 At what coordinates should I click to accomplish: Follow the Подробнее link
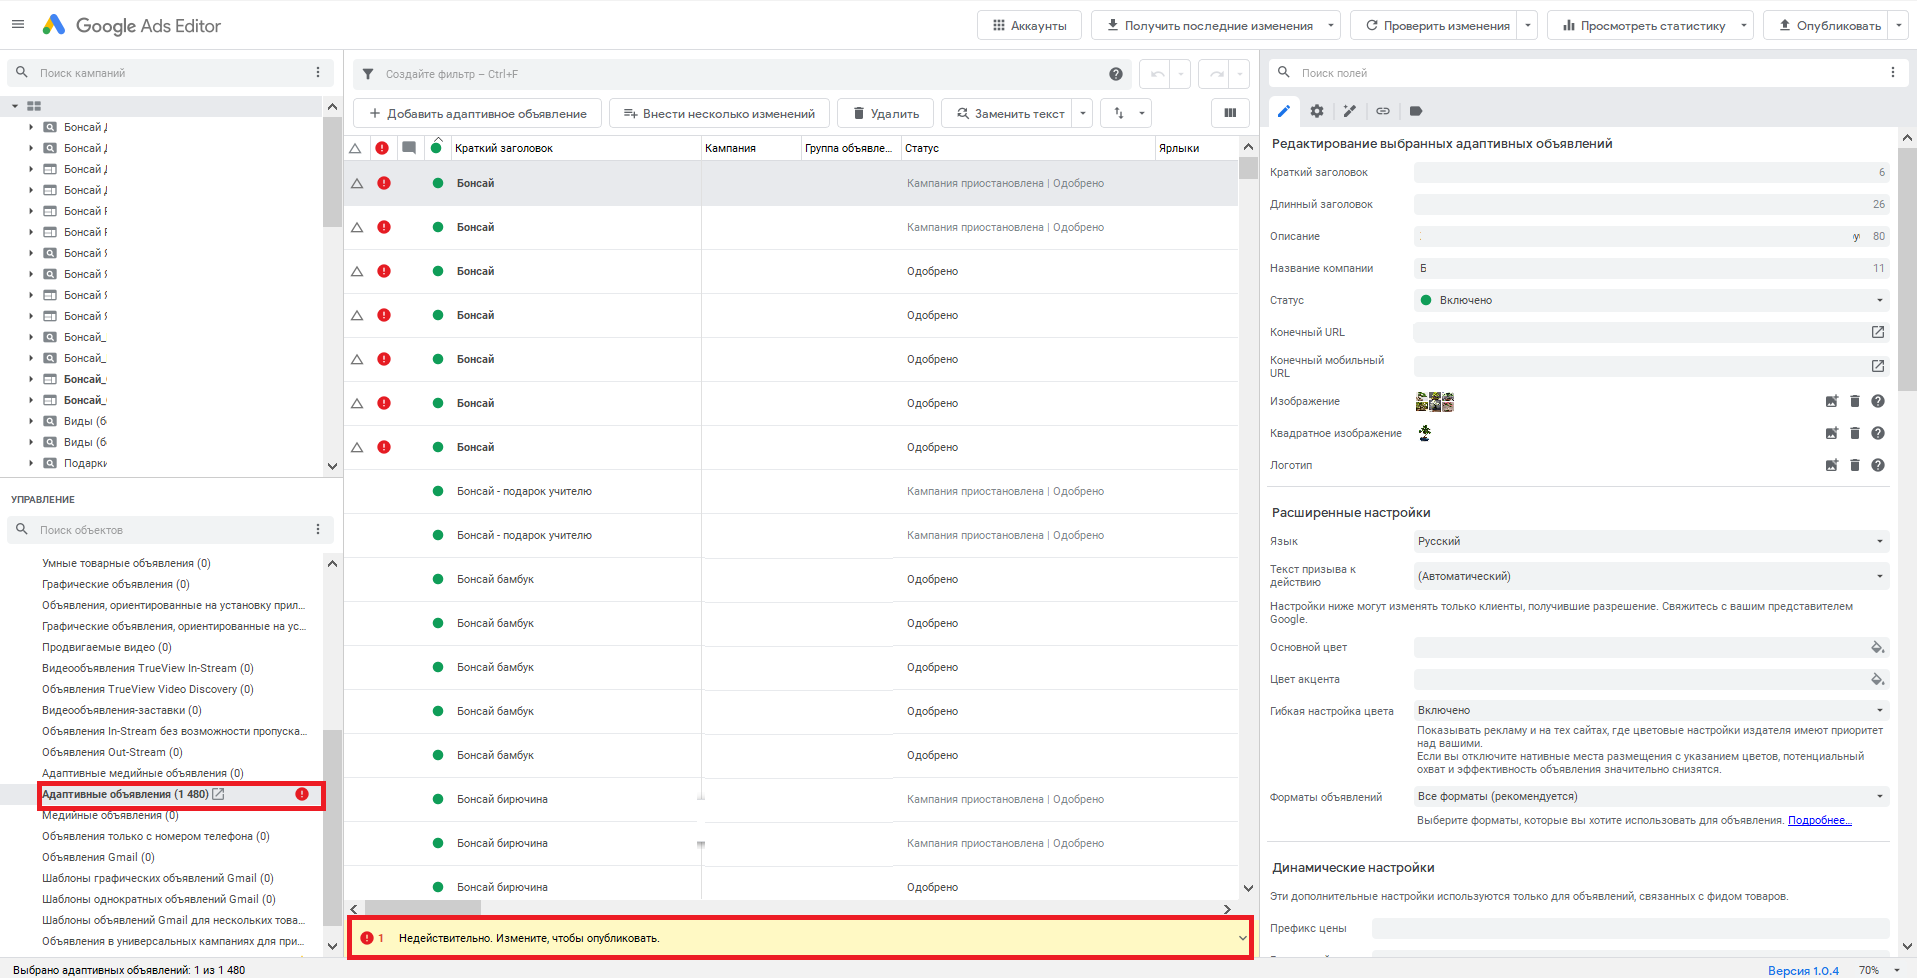pos(1819,820)
